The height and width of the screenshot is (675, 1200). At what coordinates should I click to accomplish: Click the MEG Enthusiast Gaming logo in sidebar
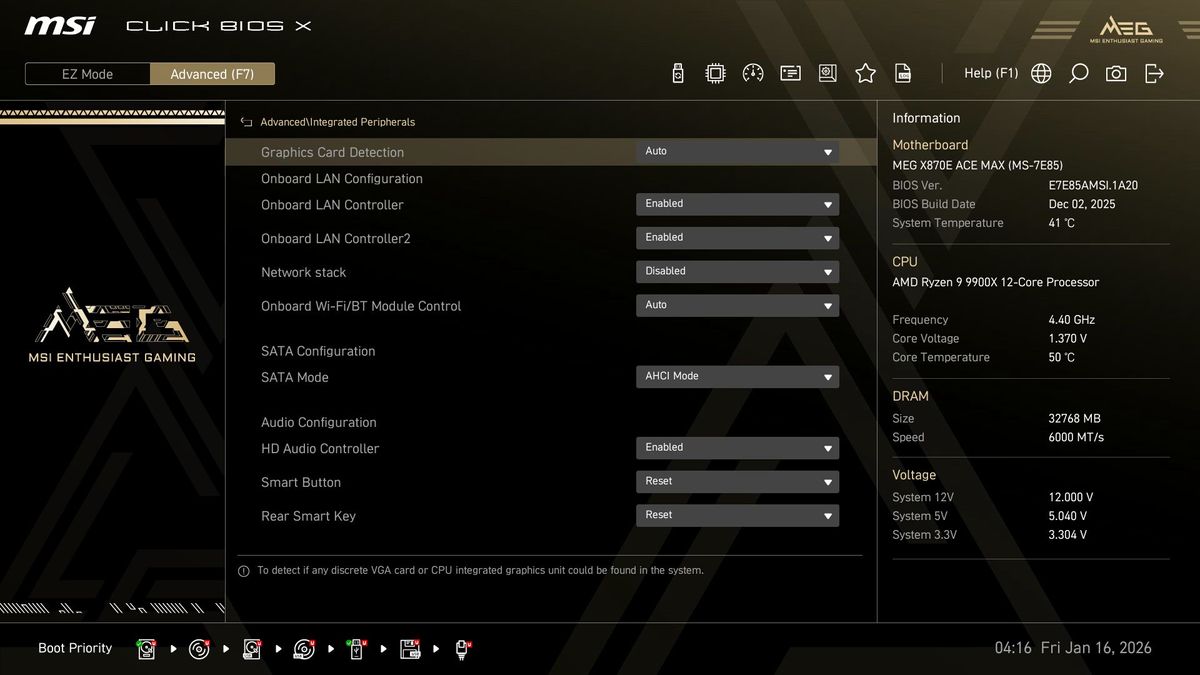coord(111,325)
